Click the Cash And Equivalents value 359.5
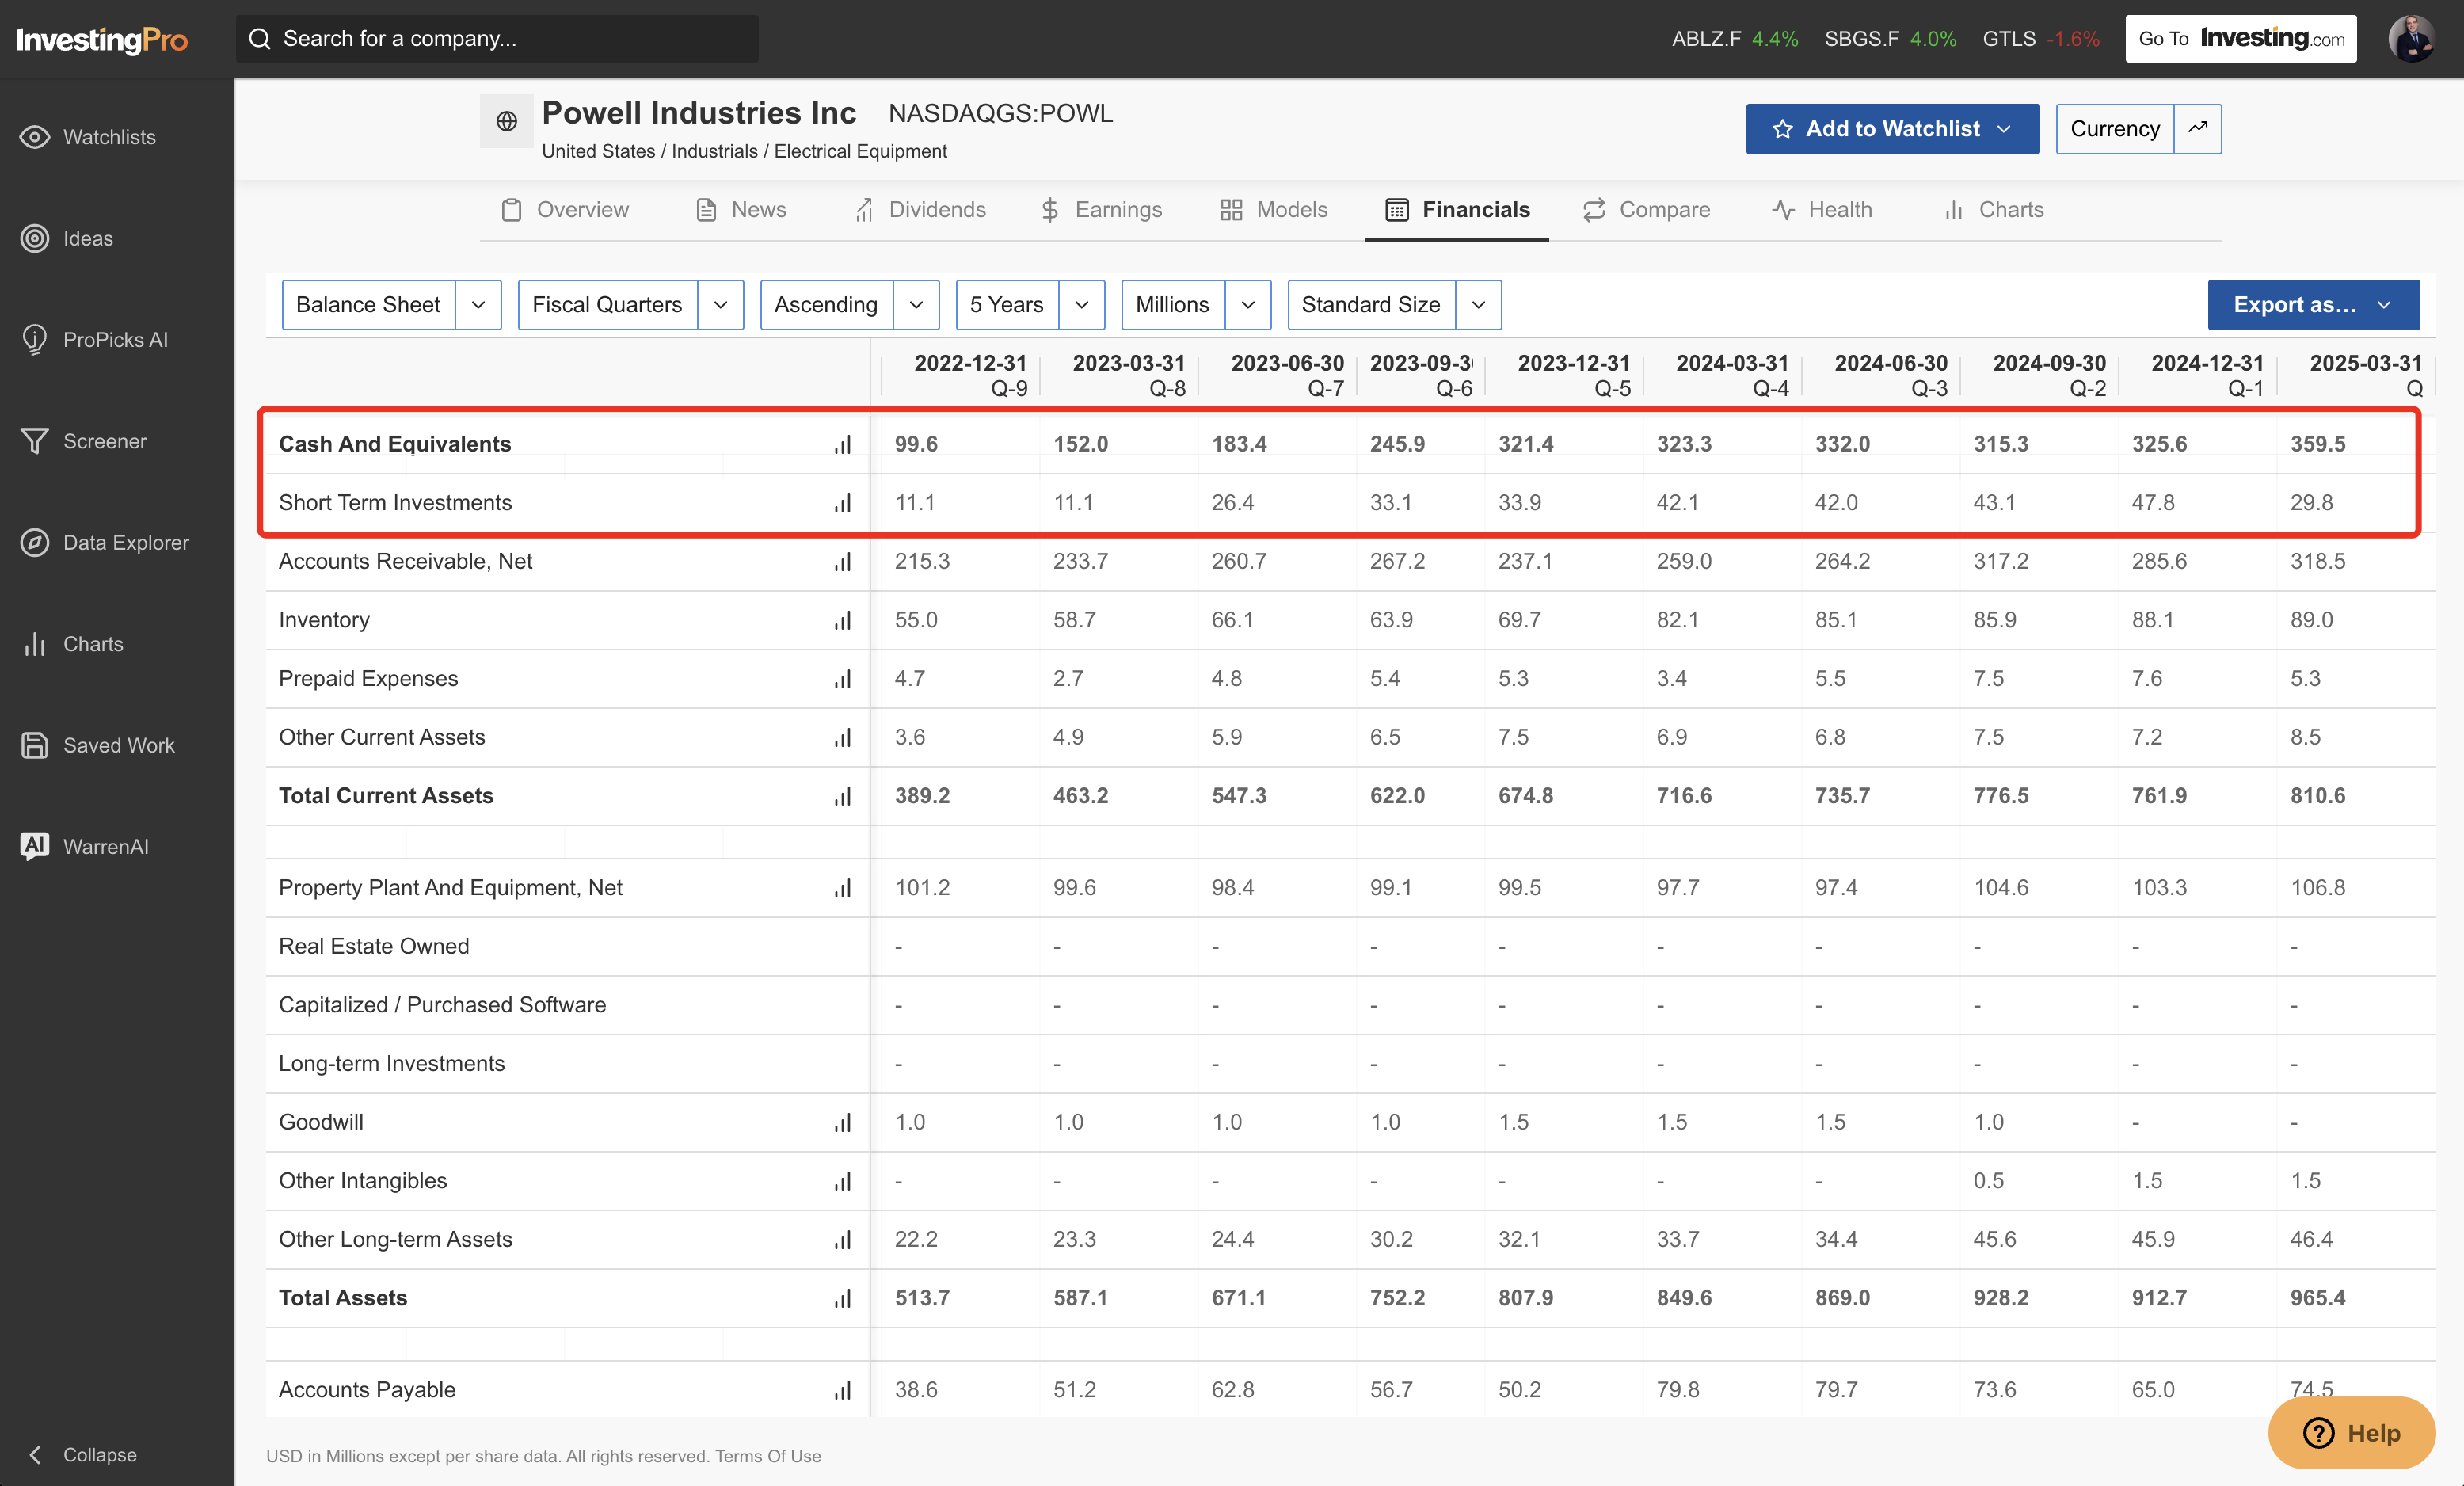 click(2318, 444)
